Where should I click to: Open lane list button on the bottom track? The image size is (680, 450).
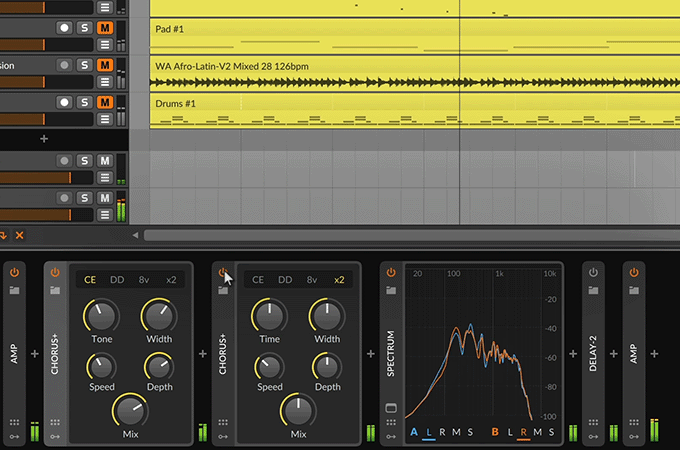coord(105,215)
